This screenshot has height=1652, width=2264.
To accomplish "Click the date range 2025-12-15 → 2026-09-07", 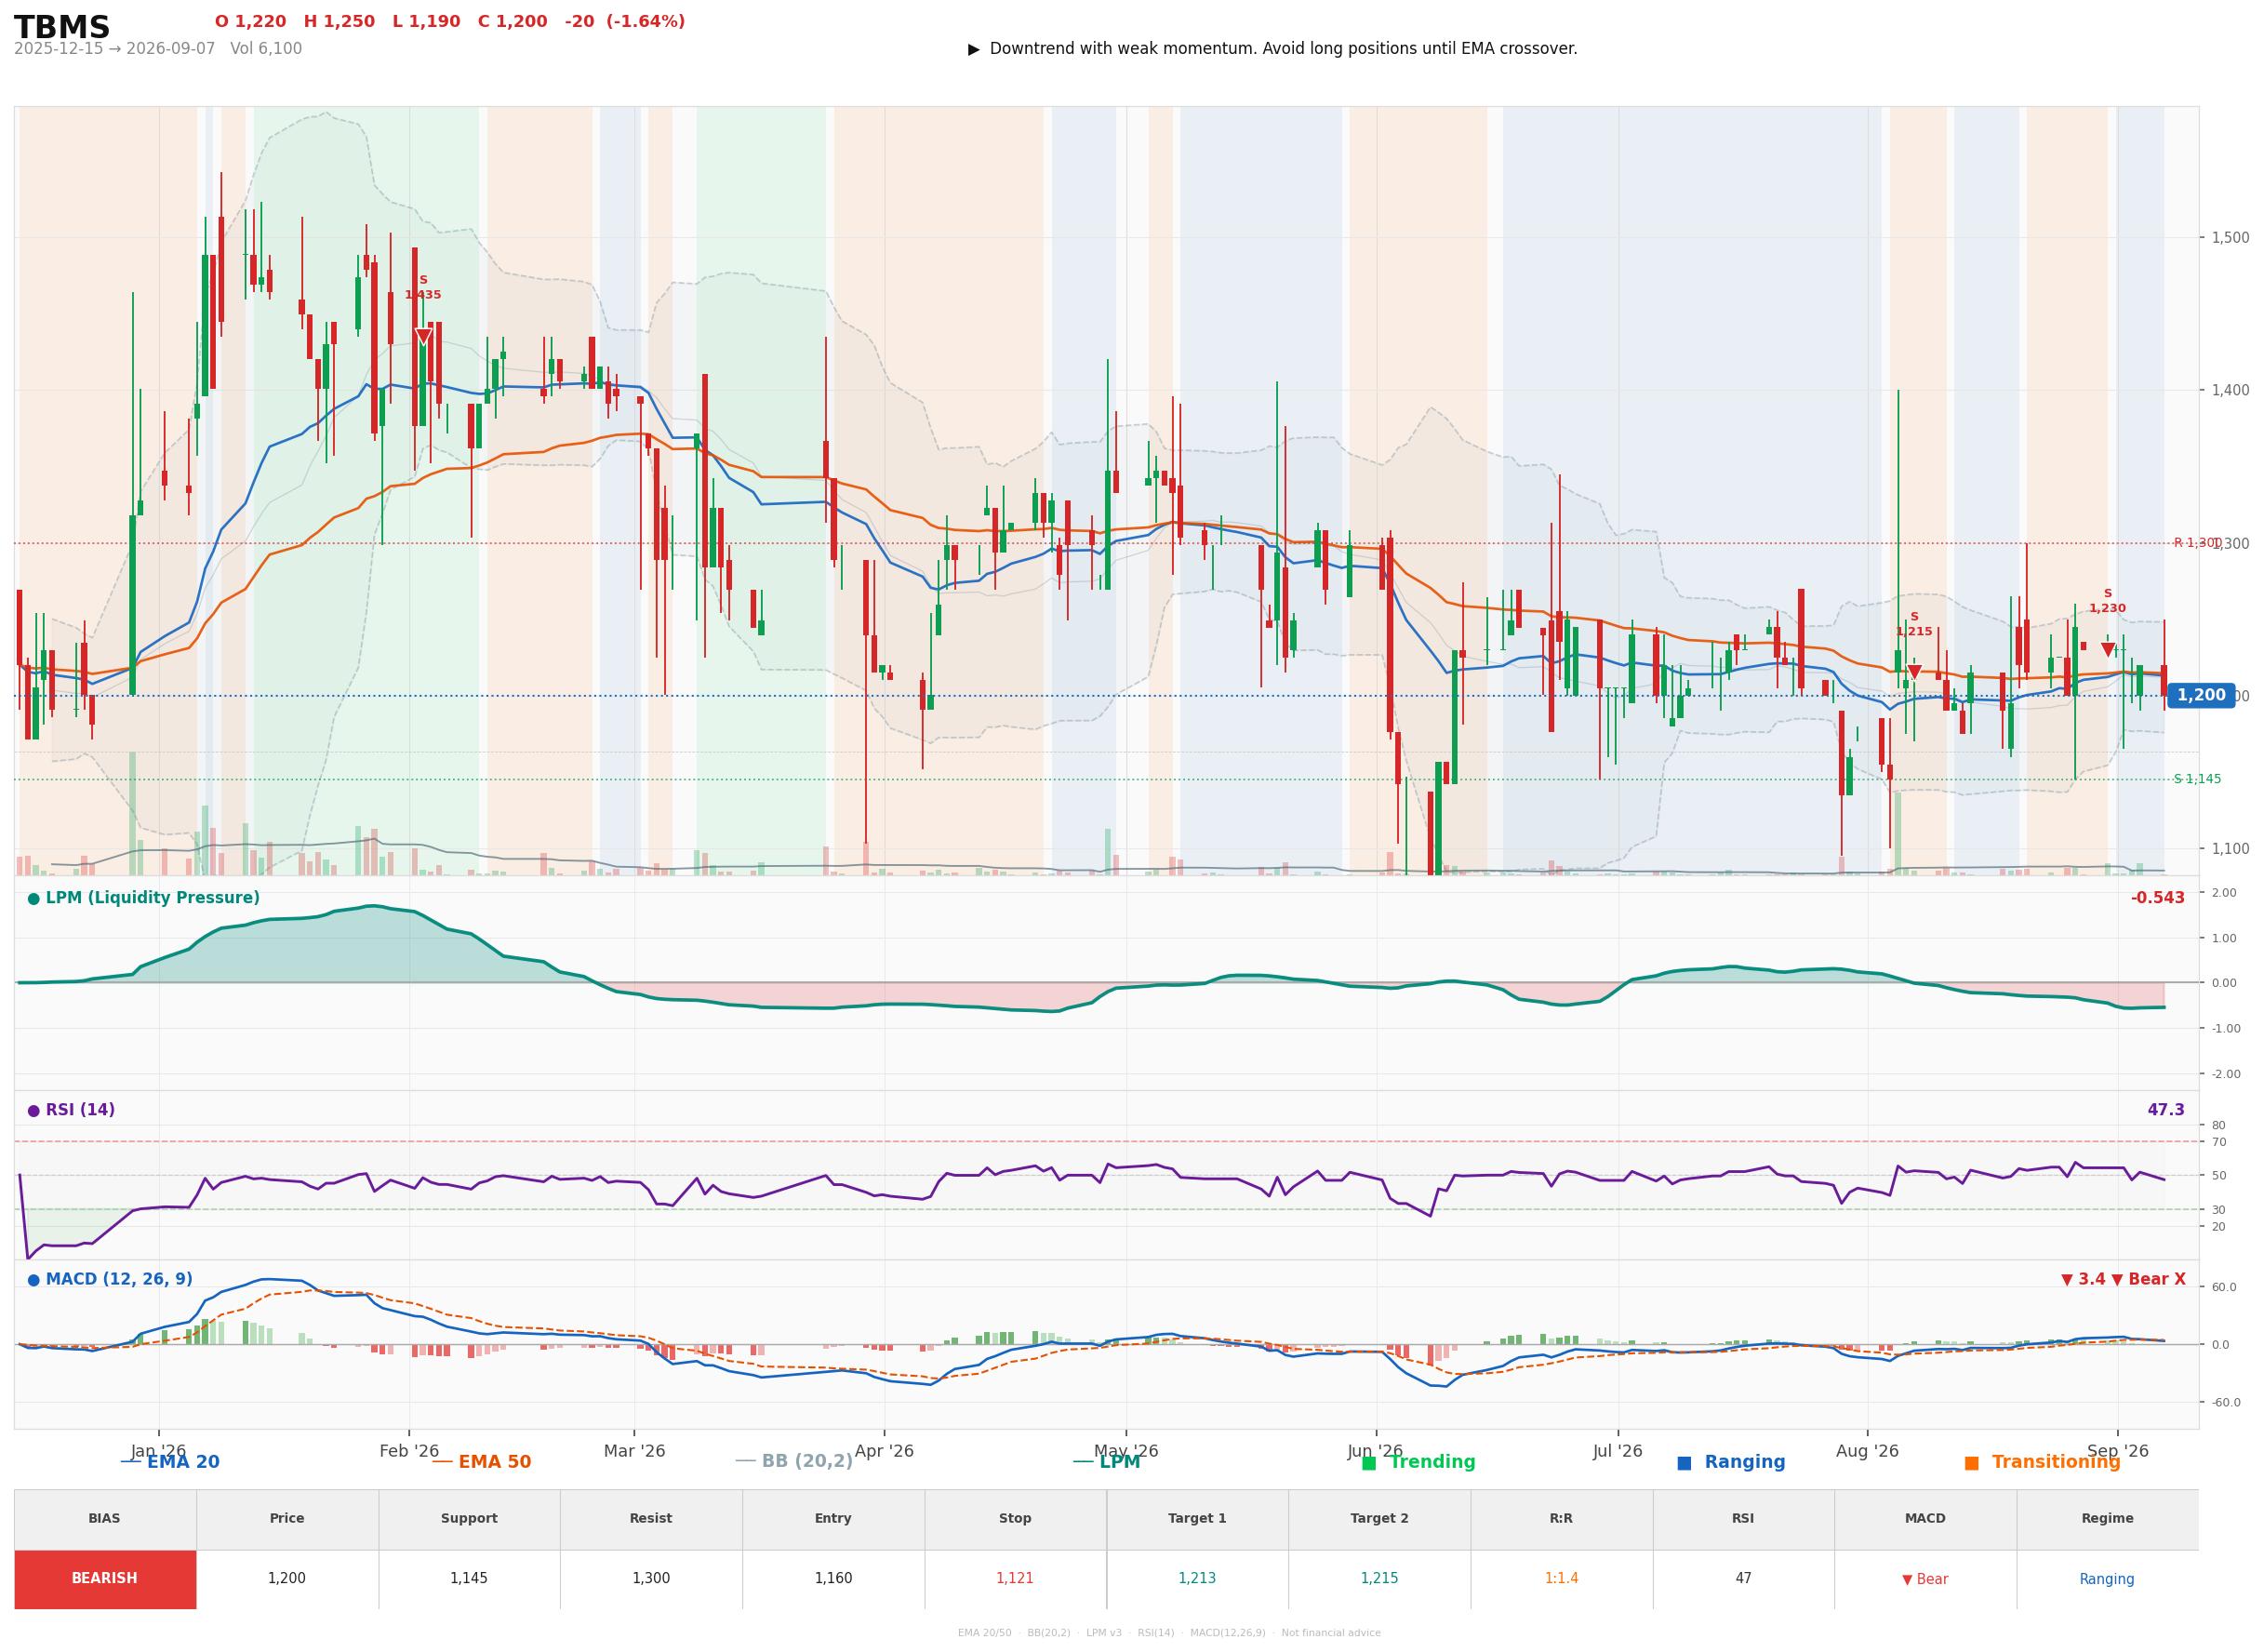I will pyautogui.click(x=114, y=49).
